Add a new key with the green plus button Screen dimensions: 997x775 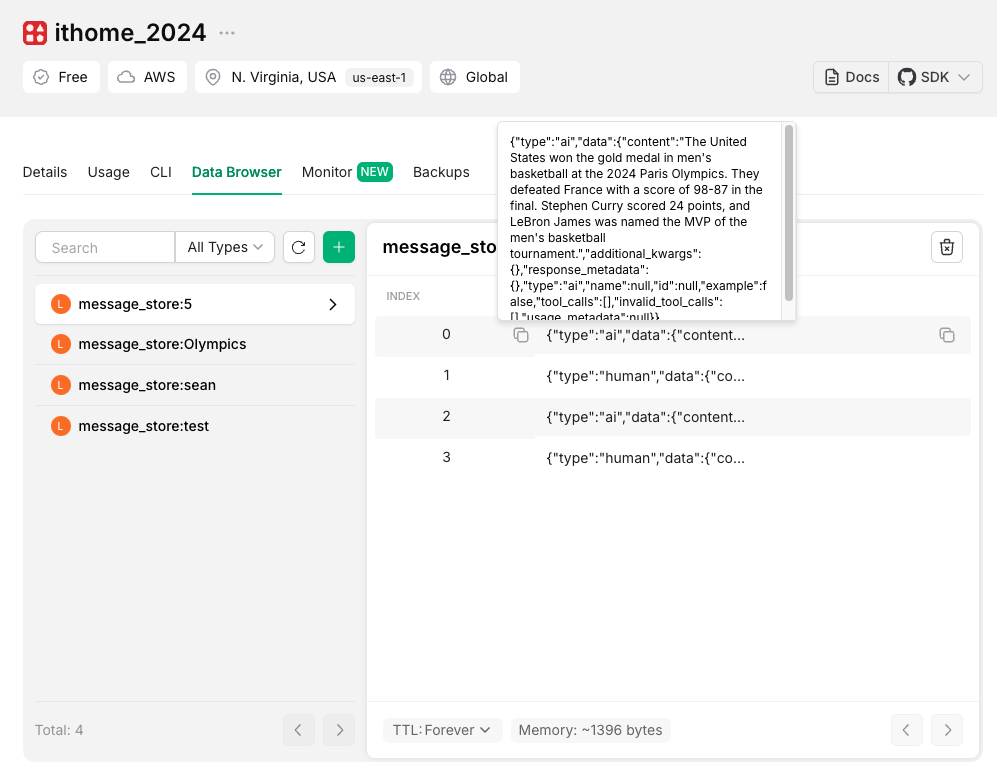coord(339,247)
